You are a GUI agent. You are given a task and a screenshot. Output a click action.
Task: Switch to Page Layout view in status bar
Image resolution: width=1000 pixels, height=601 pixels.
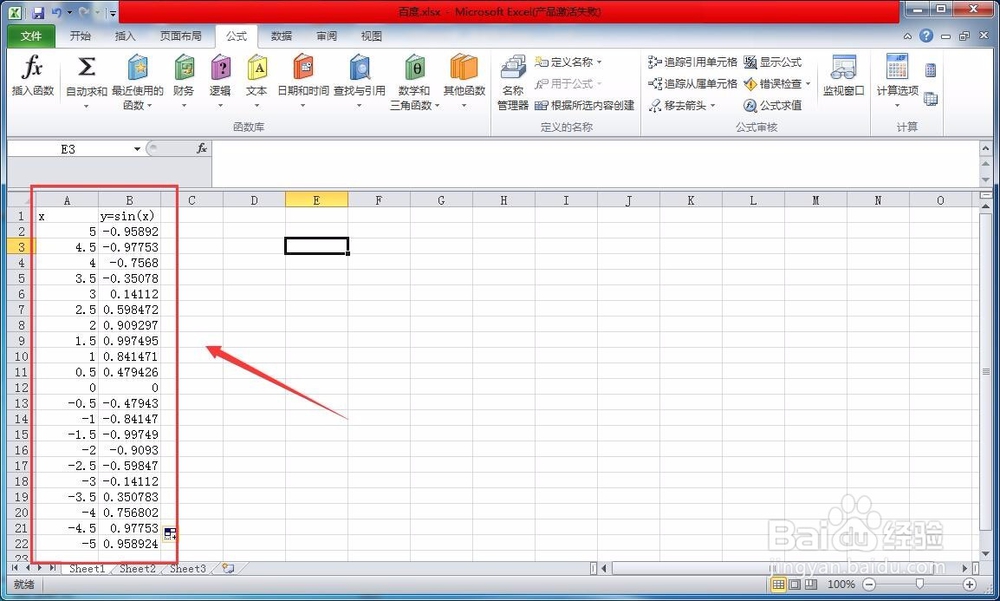(x=795, y=584)
